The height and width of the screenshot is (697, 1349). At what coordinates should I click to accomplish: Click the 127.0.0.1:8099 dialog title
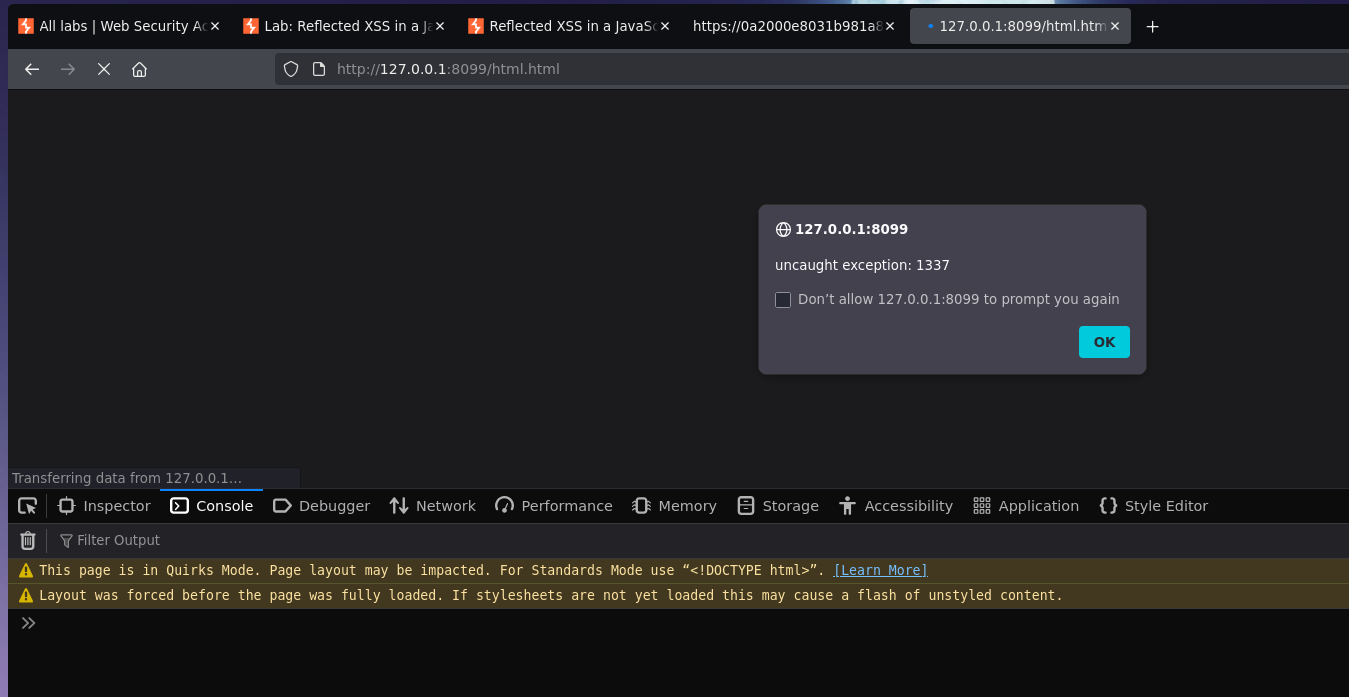tap(851, 229)
